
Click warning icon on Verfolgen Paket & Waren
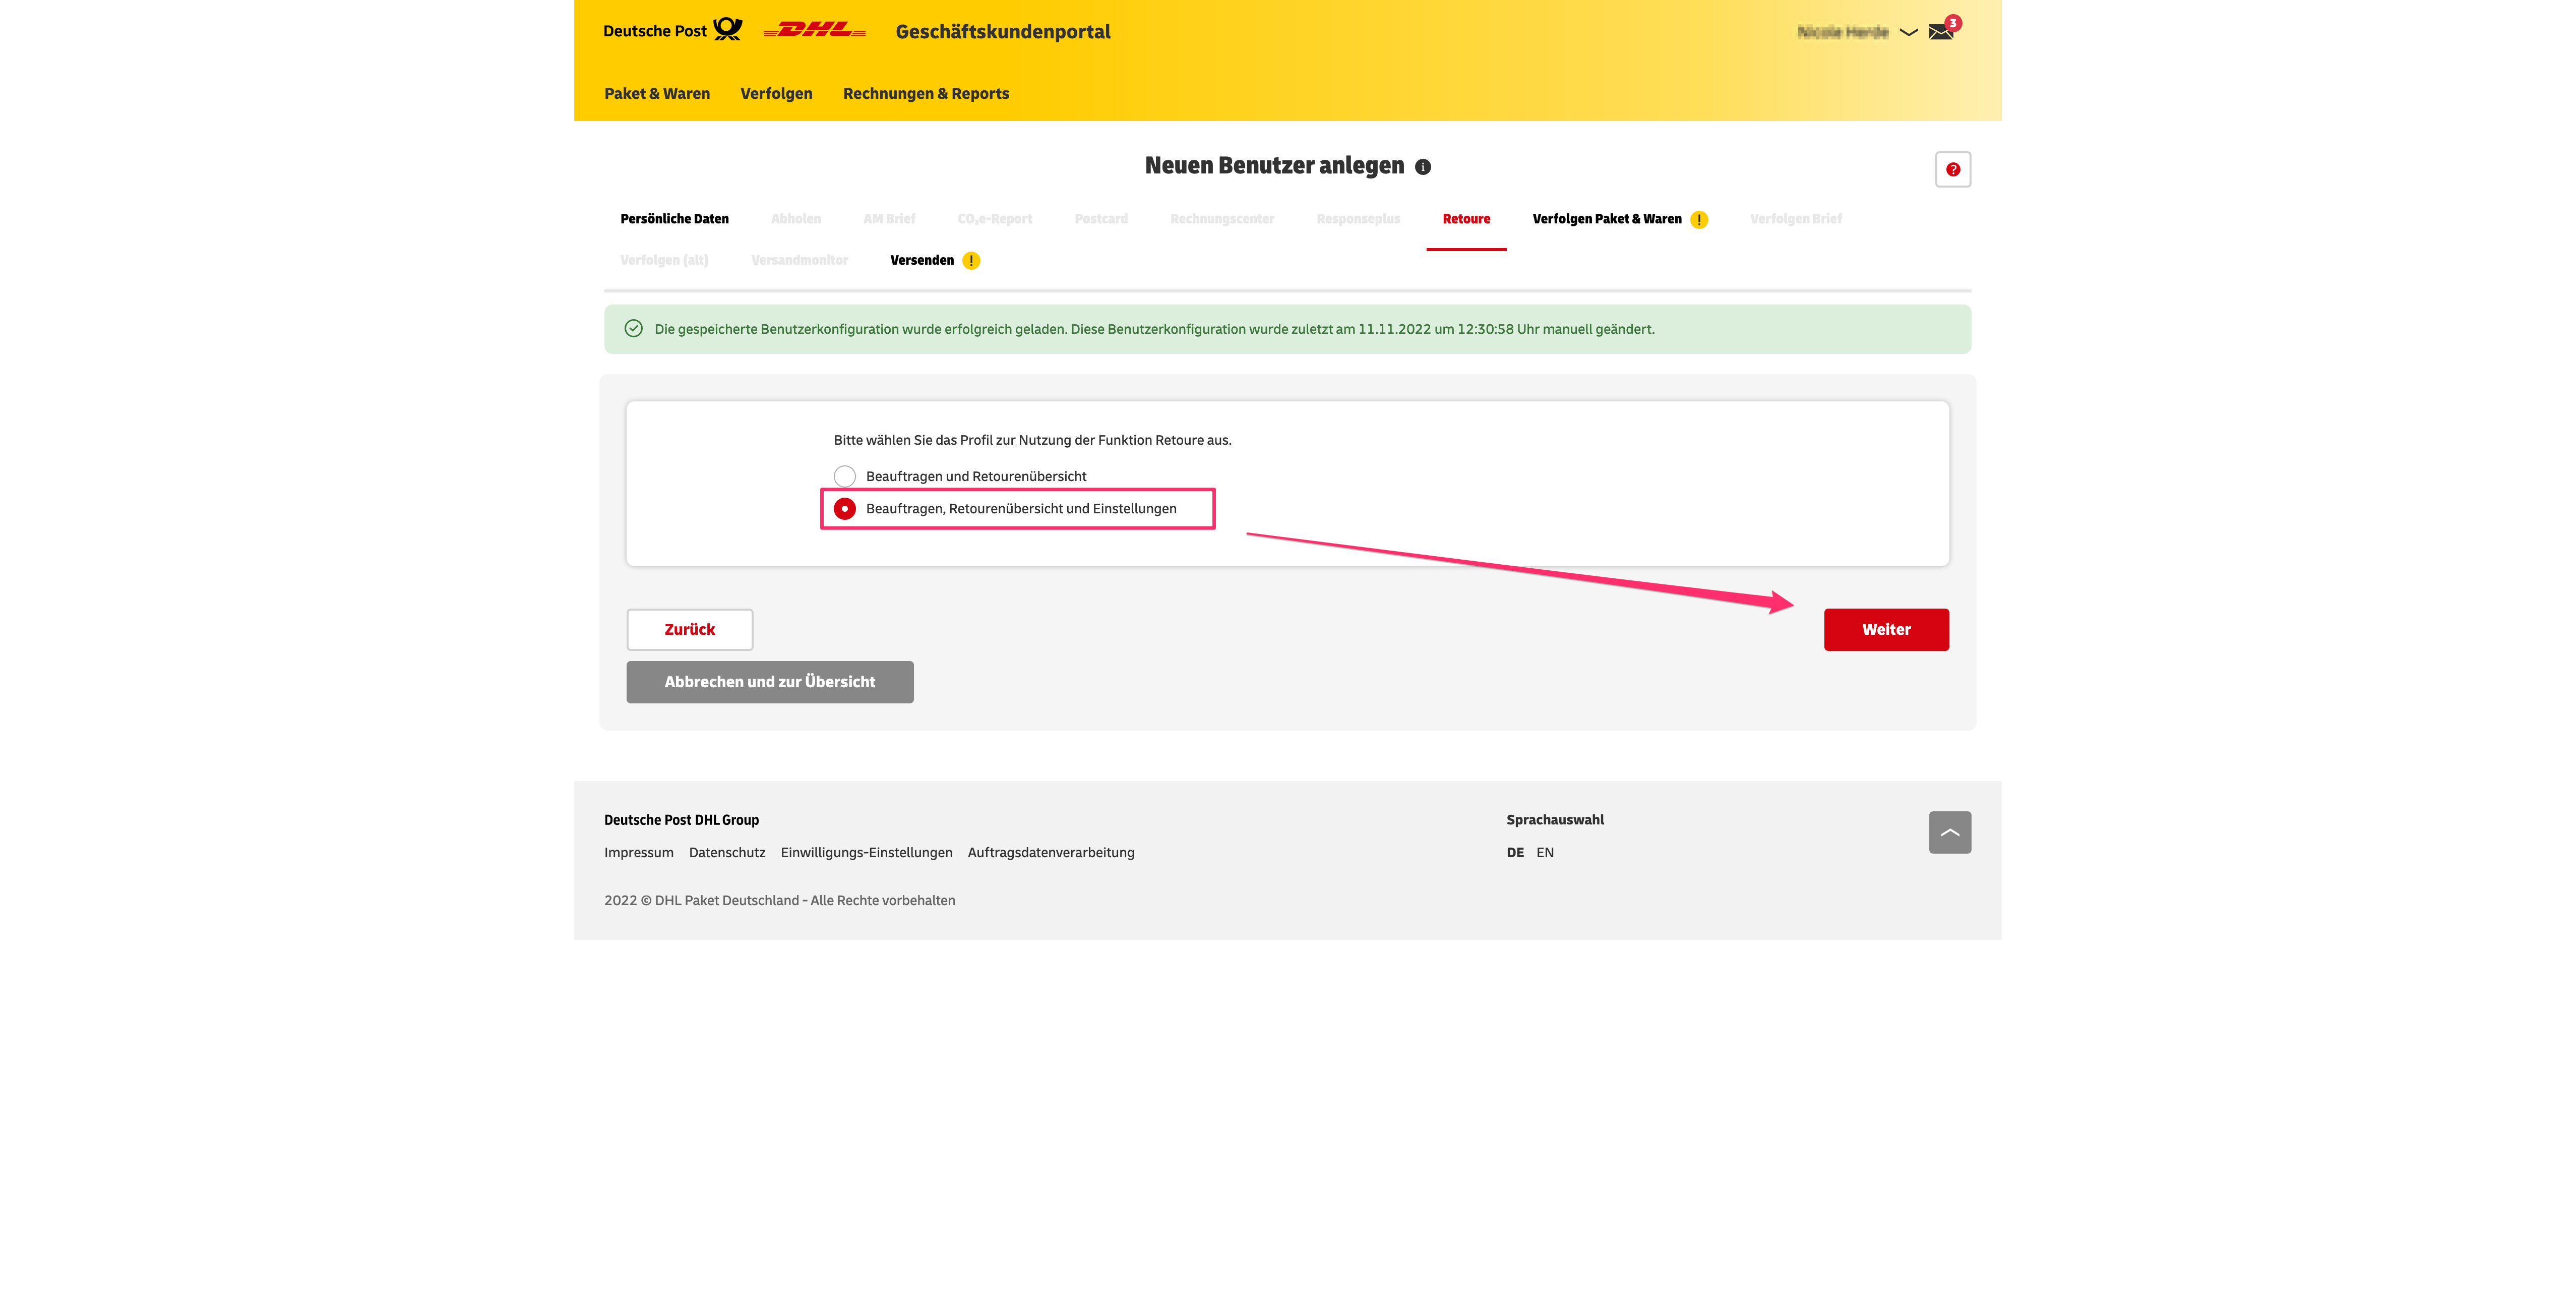click(x=1699, y=220)
